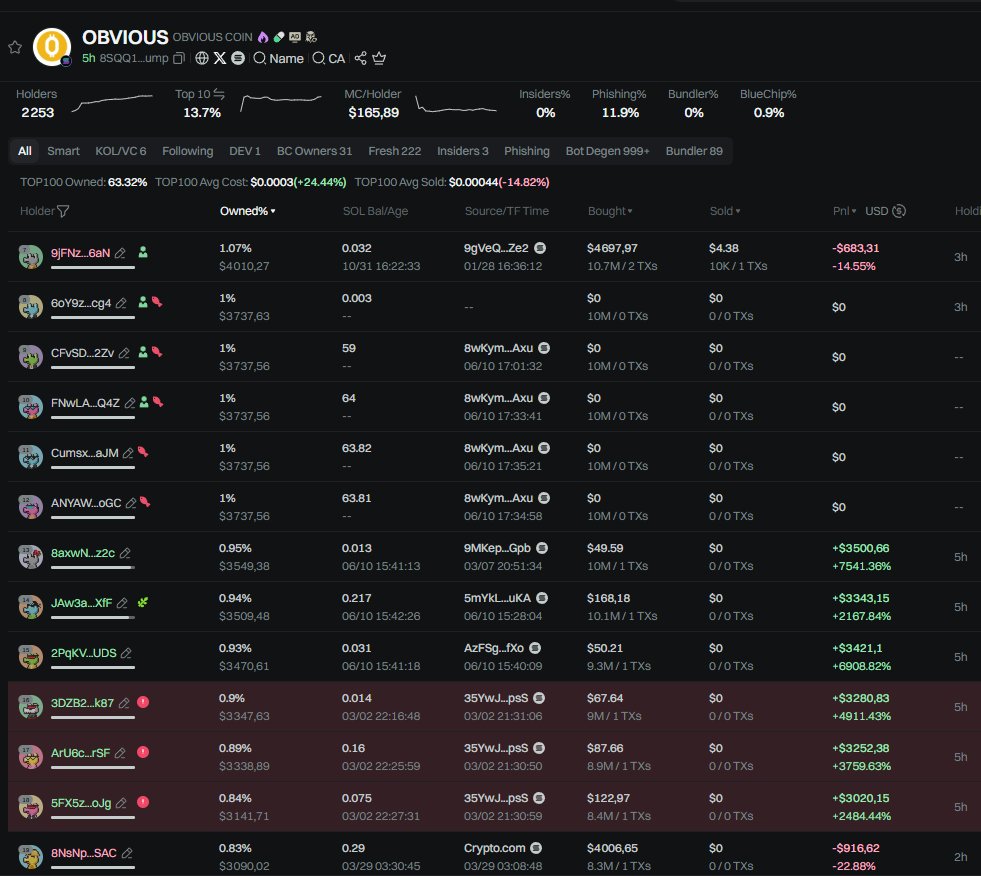The image size is (981, 876).
Task: Edit the label for Cumsx...aJM
Action: [128, 454]
